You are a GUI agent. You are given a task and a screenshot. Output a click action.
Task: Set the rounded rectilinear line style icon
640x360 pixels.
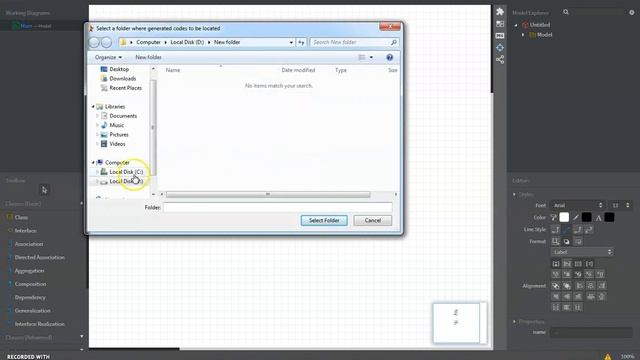(x=578, y=230)
